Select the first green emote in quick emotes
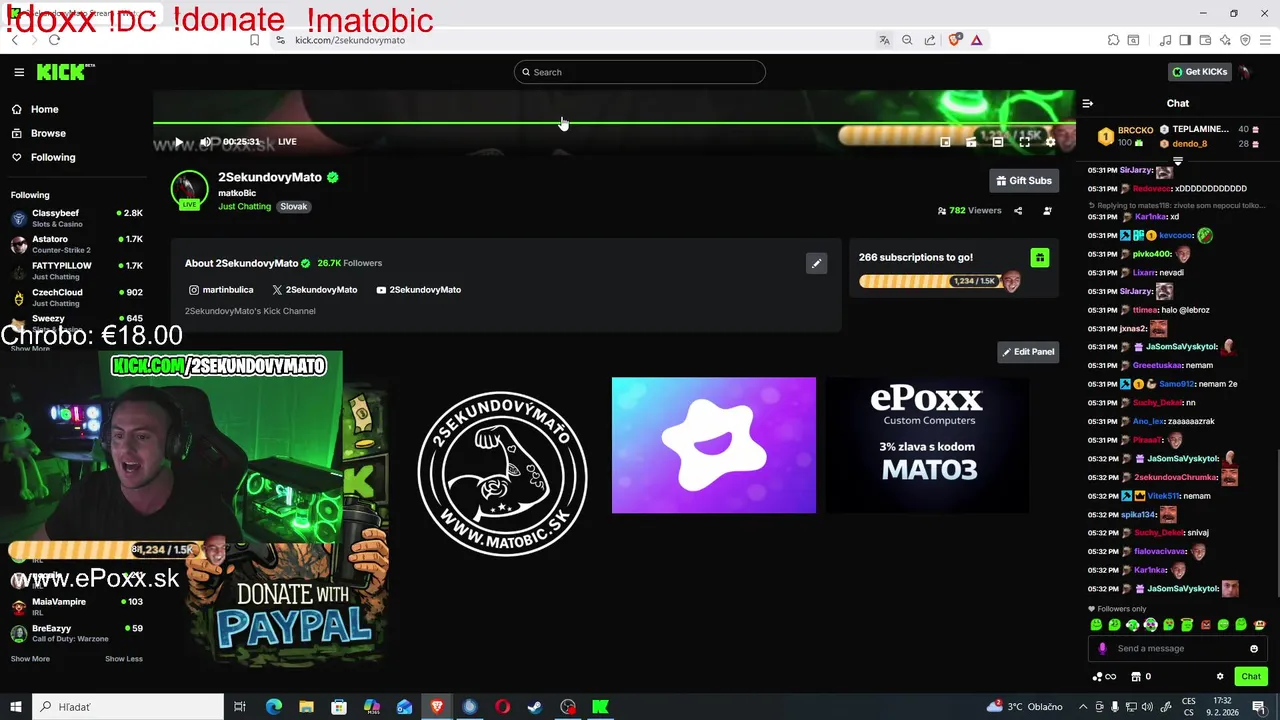 tap(1096, 625)
